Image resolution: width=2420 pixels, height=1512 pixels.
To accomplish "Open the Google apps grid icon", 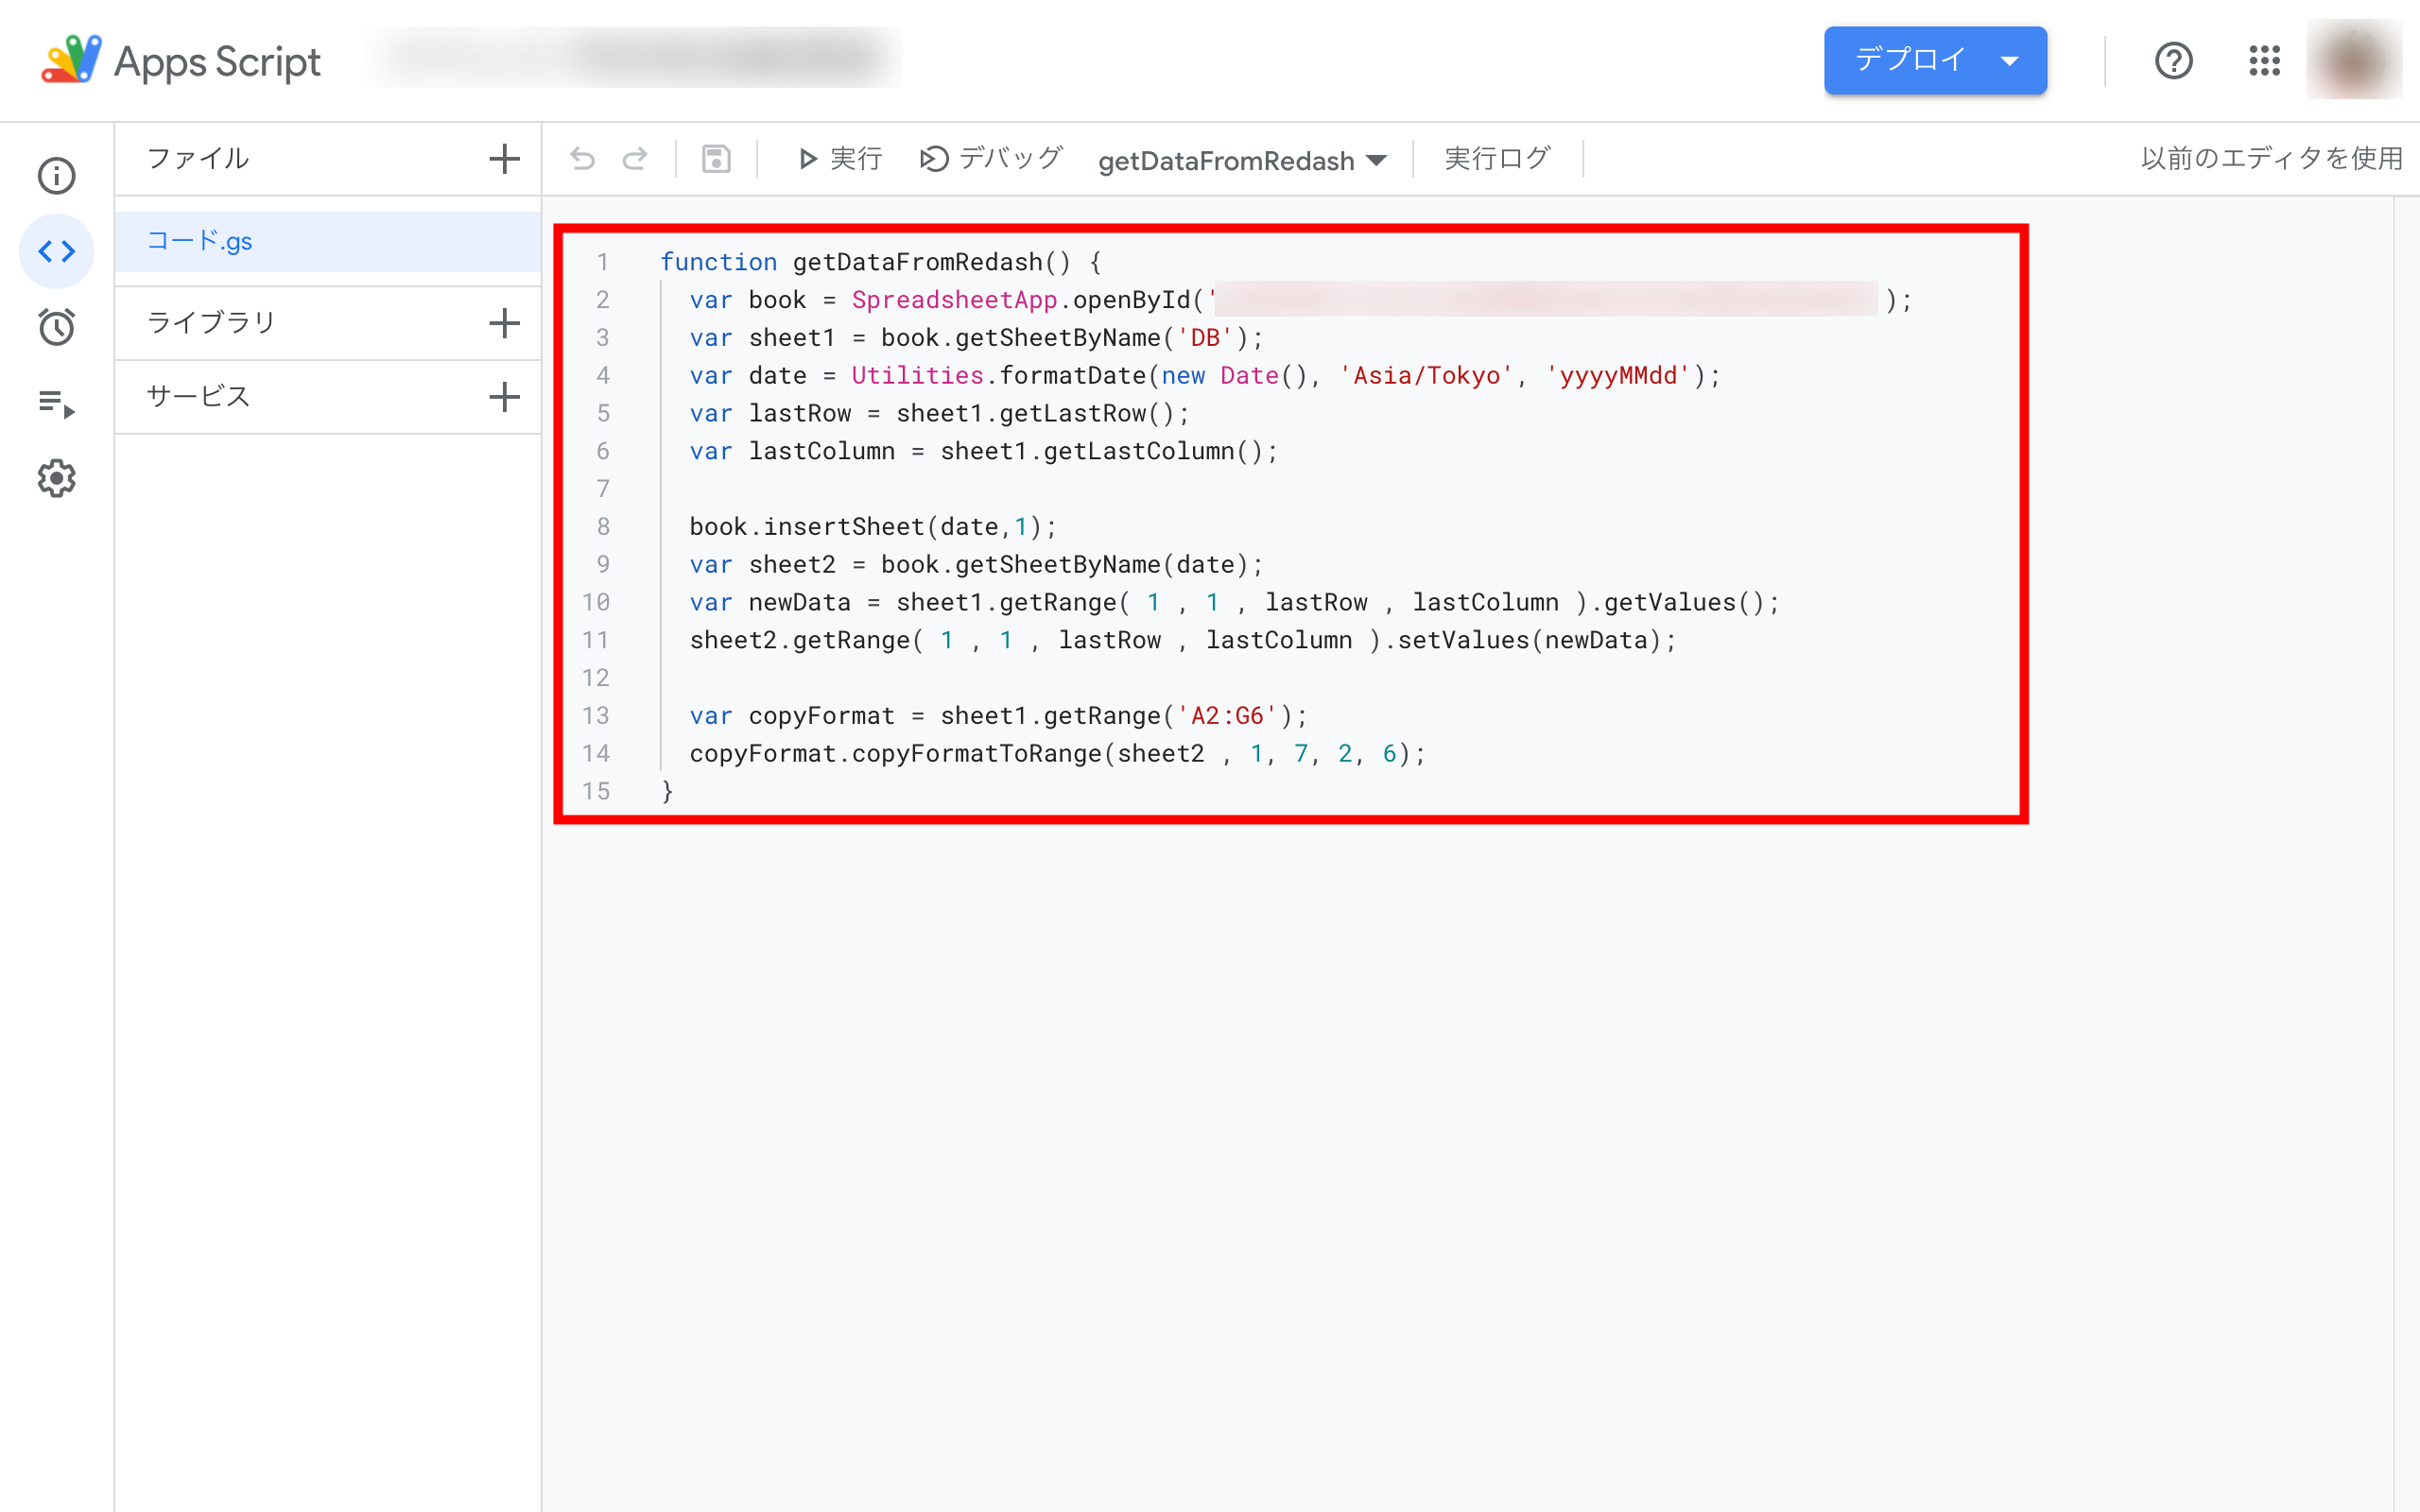I will 2264,61.
